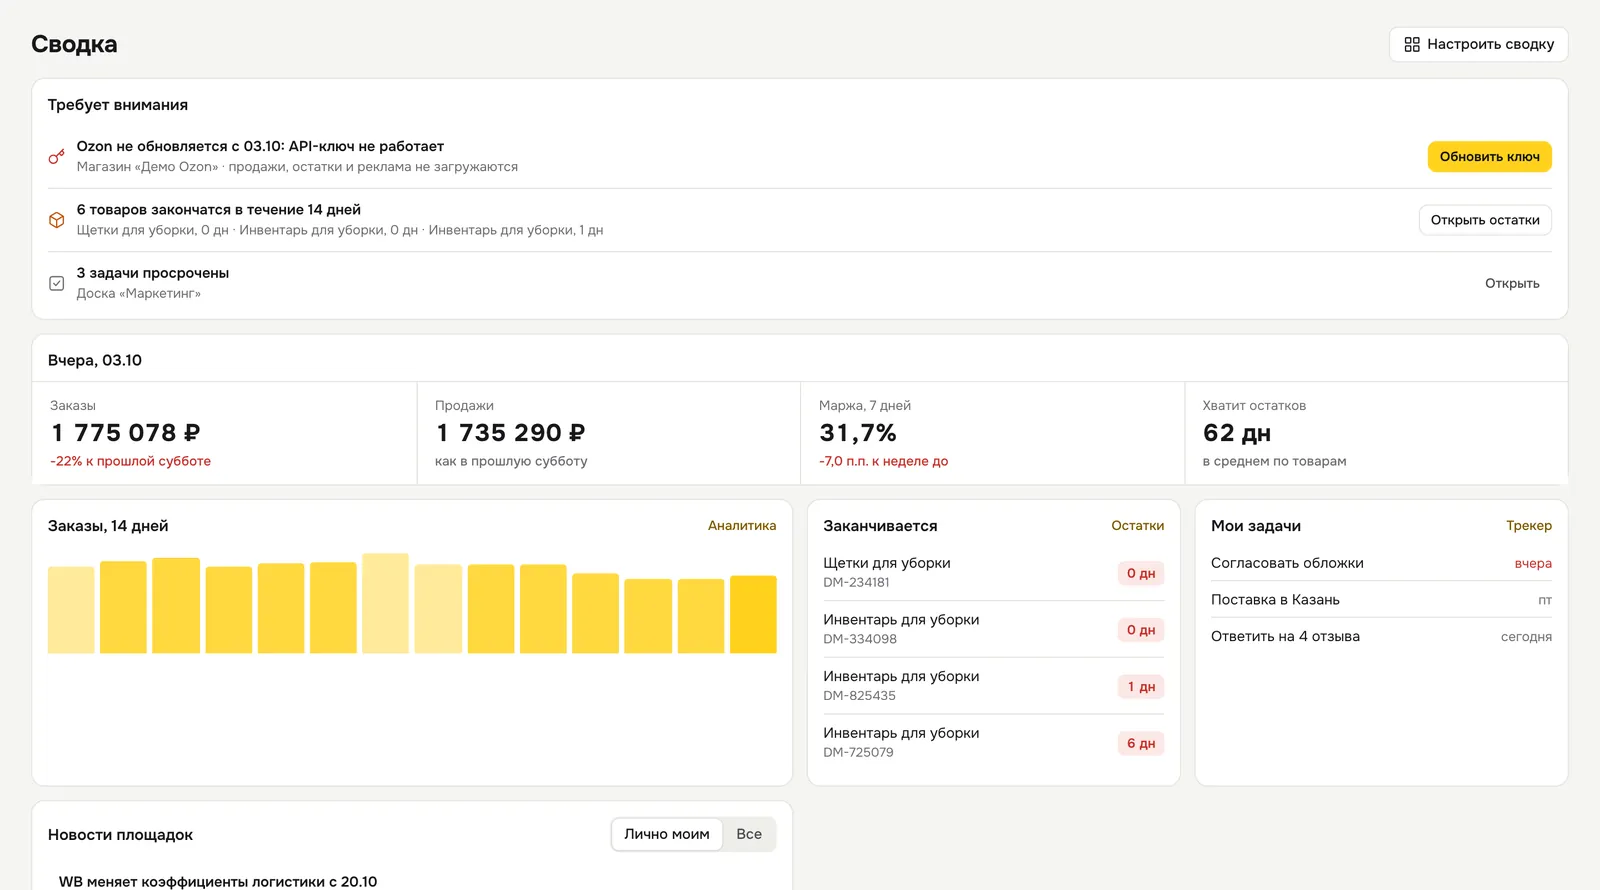This screenshot has height=890, width=1600.
Task: Open task Ответить на 4 отзыва
Action: pos(1381,636)
